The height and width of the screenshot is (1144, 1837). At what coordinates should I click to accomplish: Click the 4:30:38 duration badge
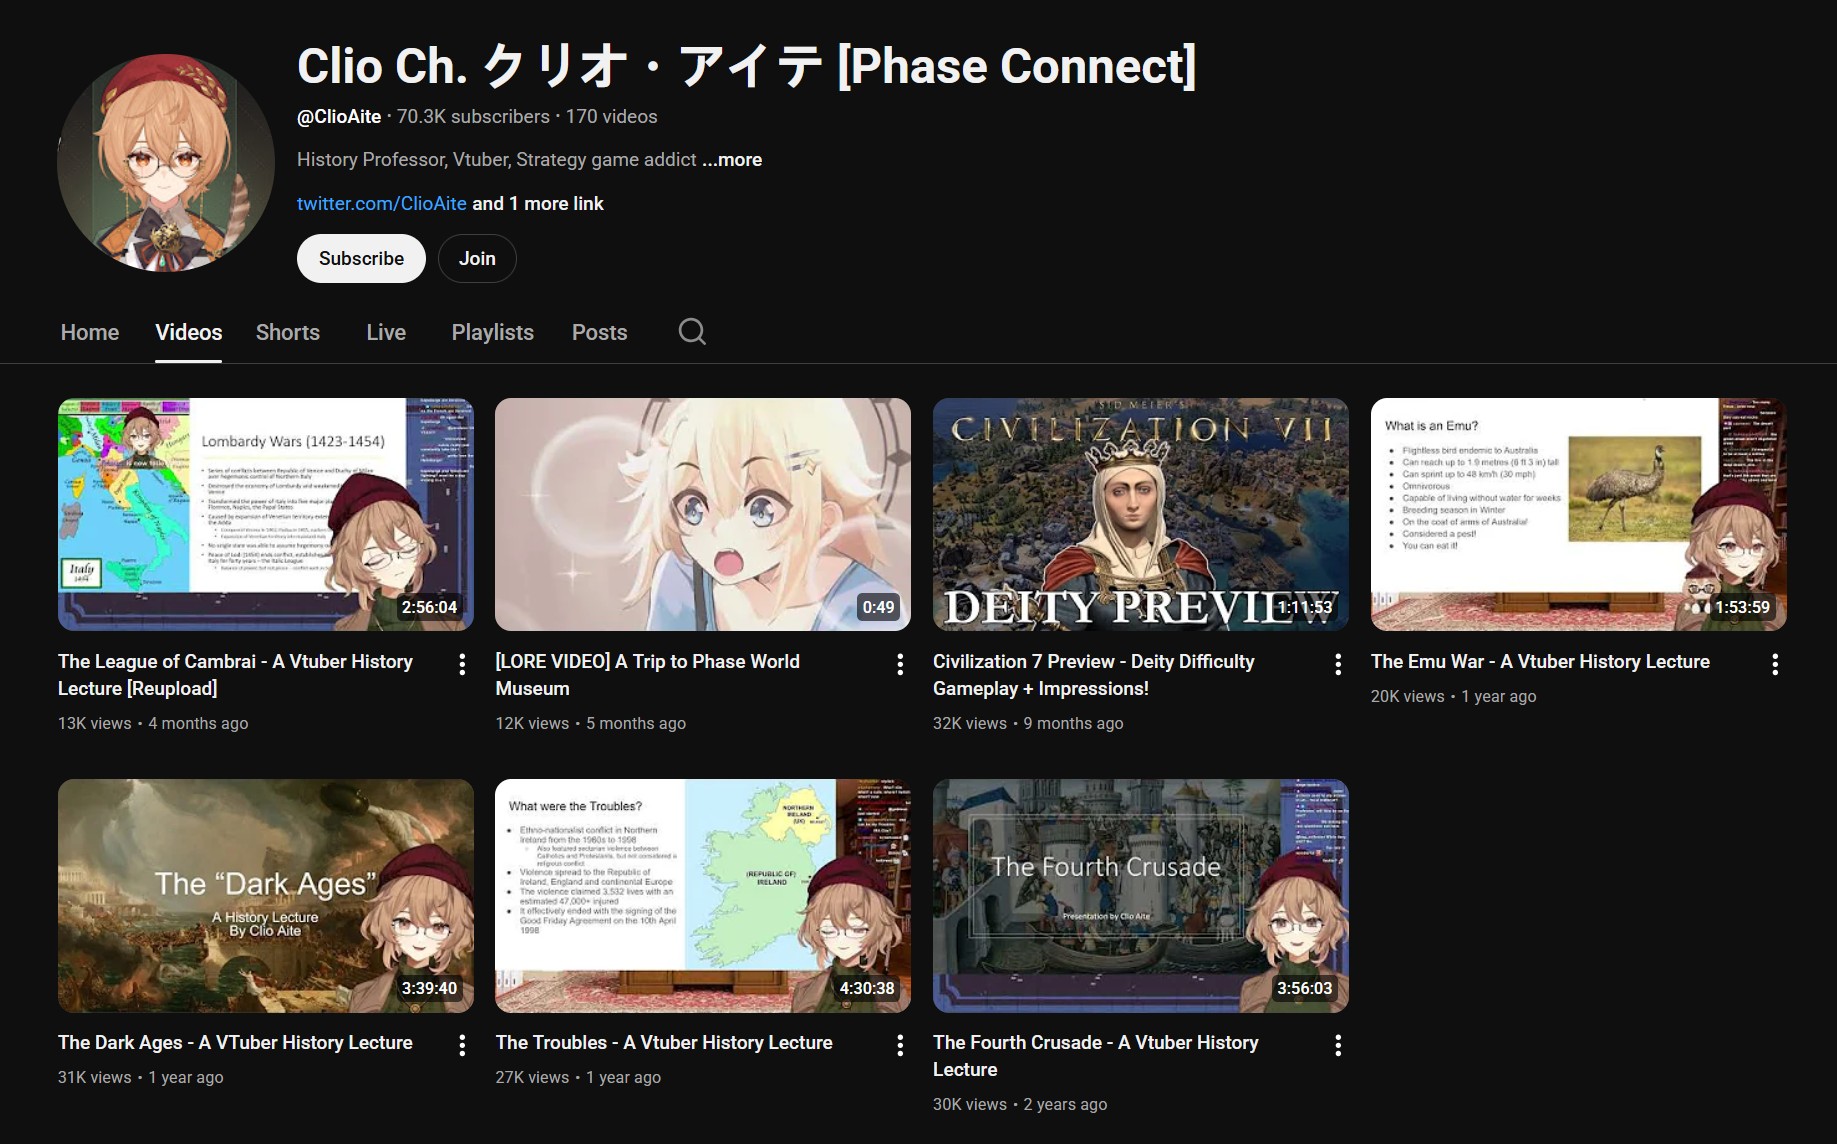click(867, 988)
